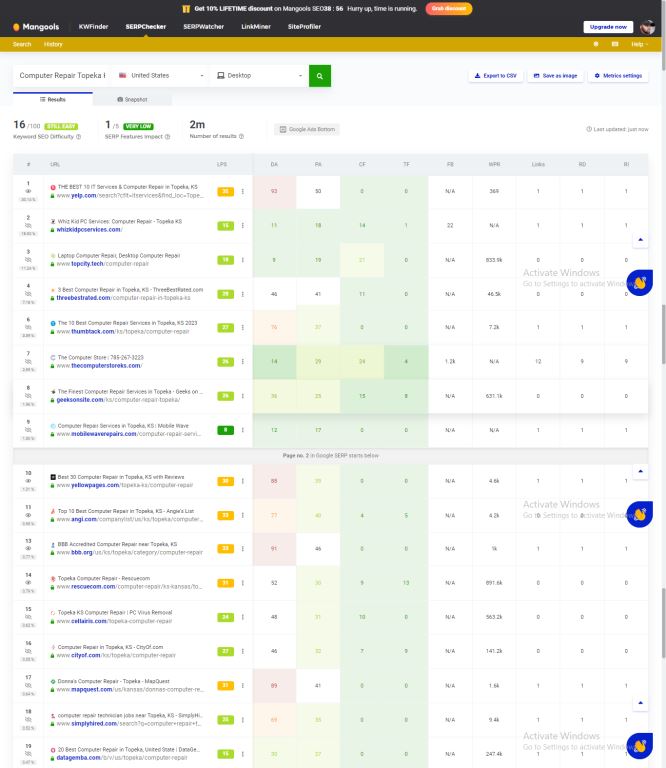Screen dimensions: 666x768
Task: Open the United States location dropdown
Action: click(161, 75)
